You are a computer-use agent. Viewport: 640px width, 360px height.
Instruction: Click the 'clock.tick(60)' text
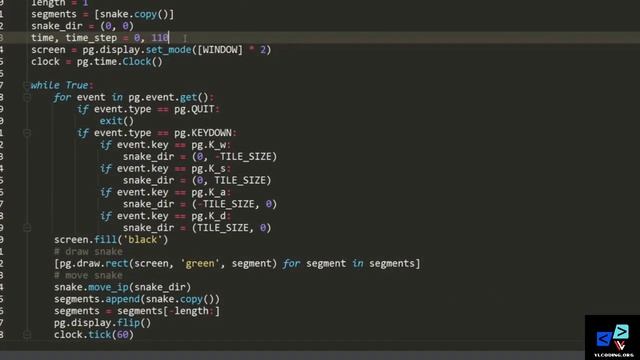(x=94, y=334)
